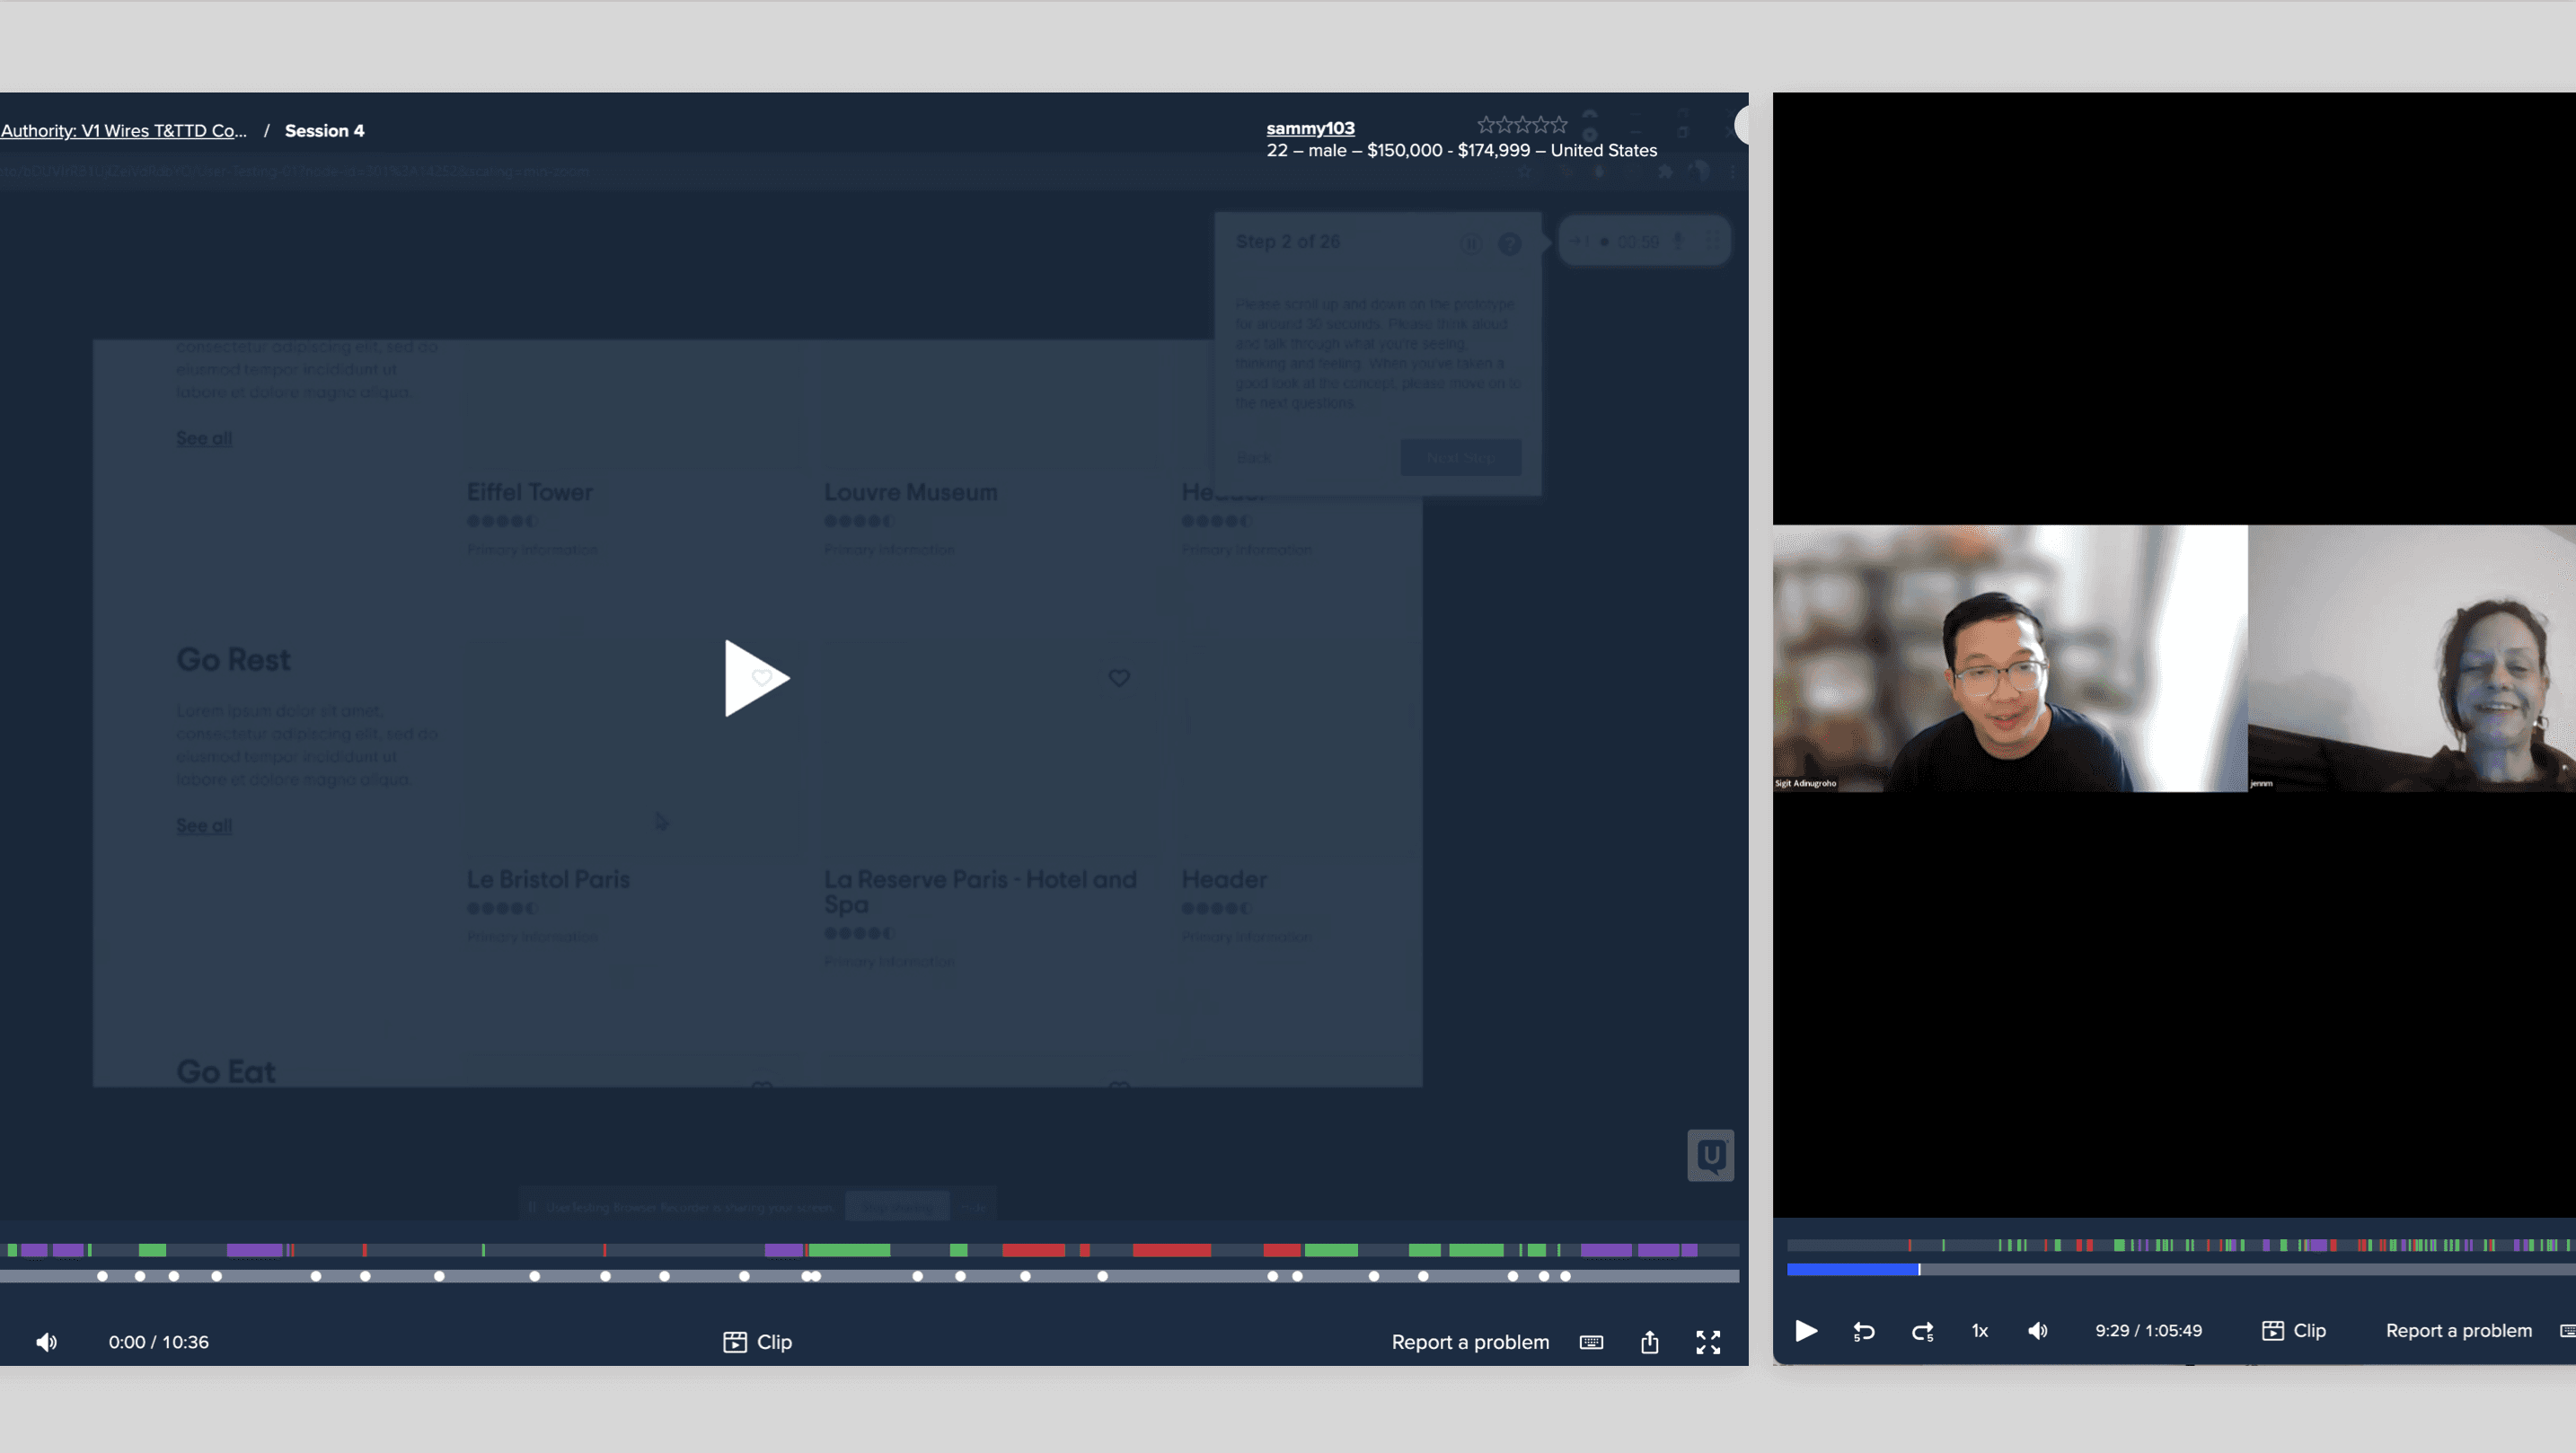This screenshot has height=1453, width=2576.
Task: Skip forward five seconds in right player
Action: pos(1922,1331)
